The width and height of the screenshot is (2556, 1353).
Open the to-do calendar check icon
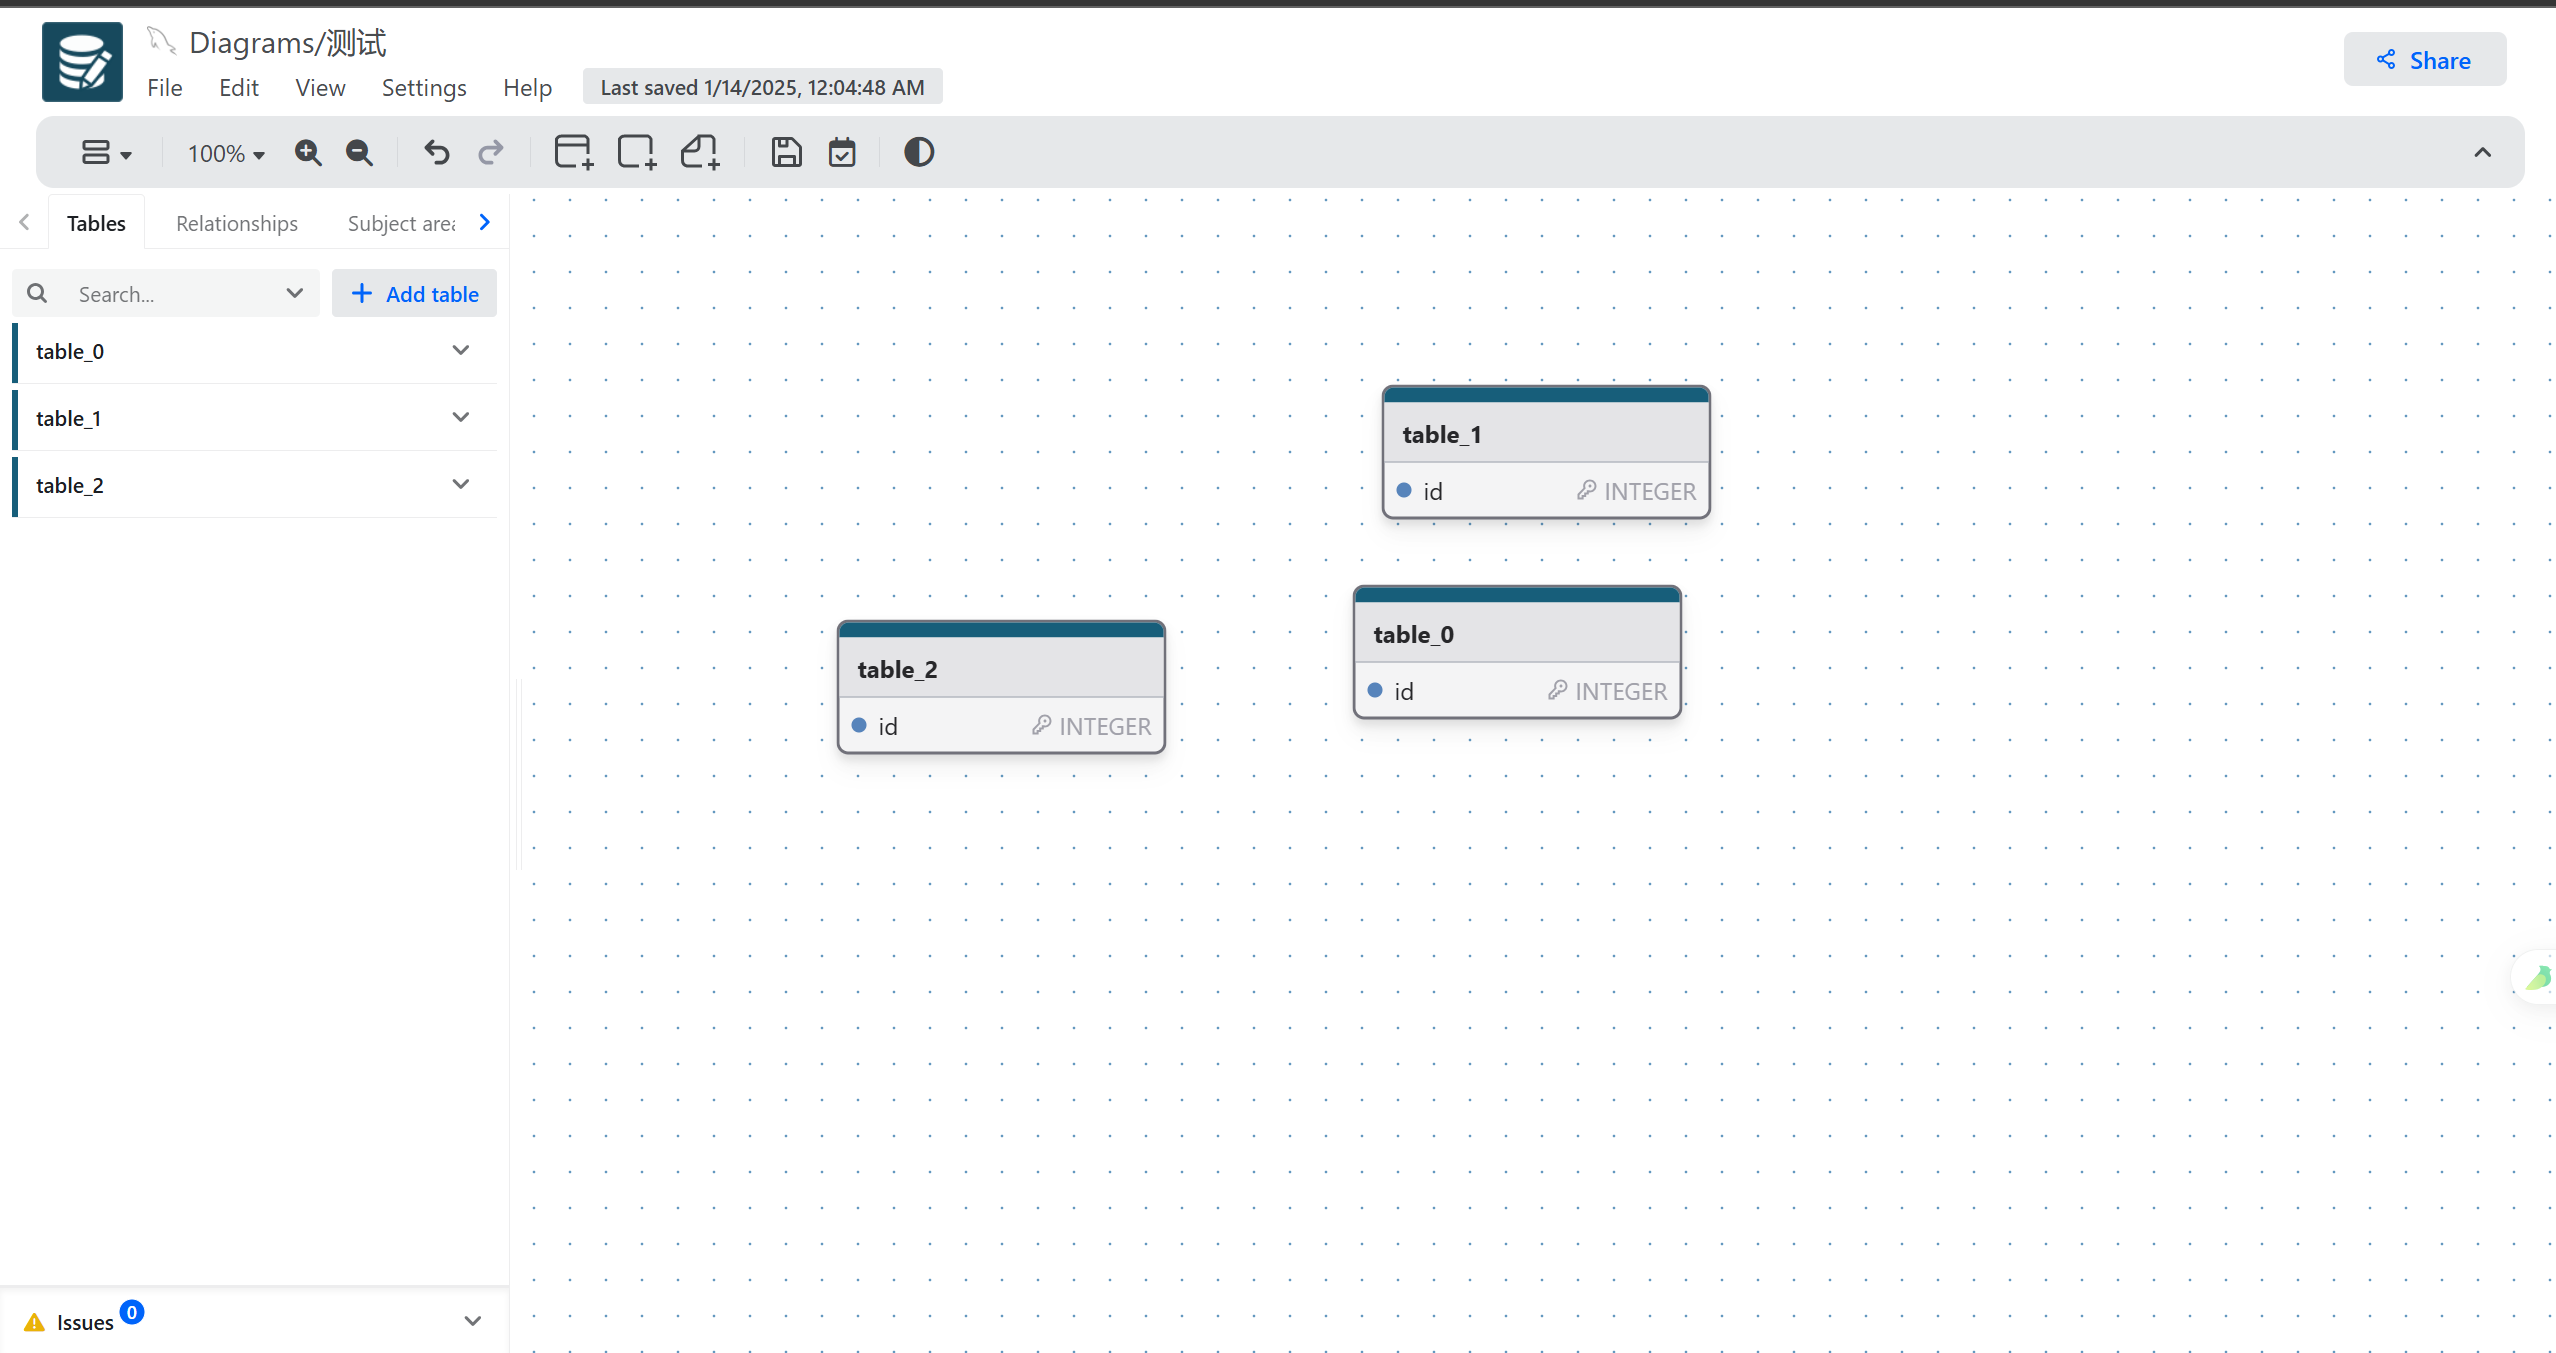tap(842, 152)
